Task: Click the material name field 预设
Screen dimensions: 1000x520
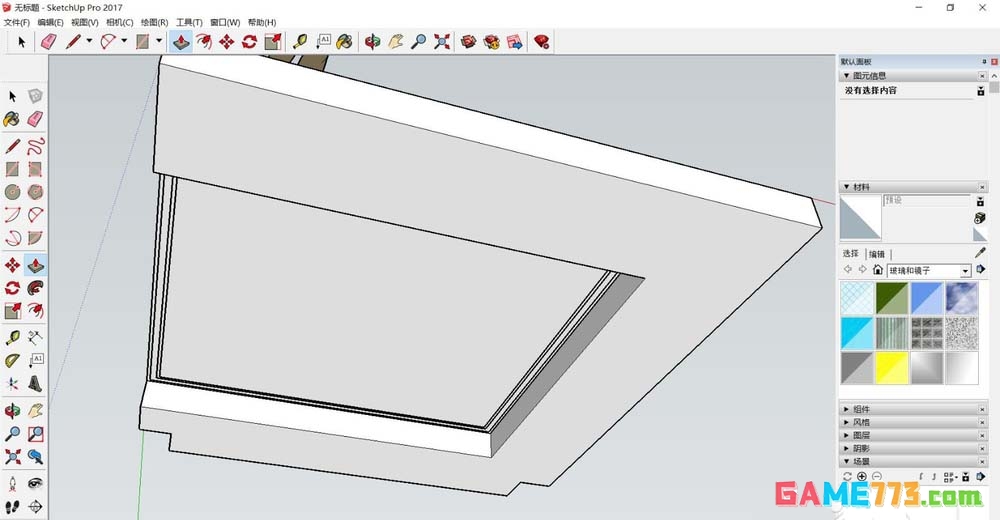Action: tap(927, 200)
